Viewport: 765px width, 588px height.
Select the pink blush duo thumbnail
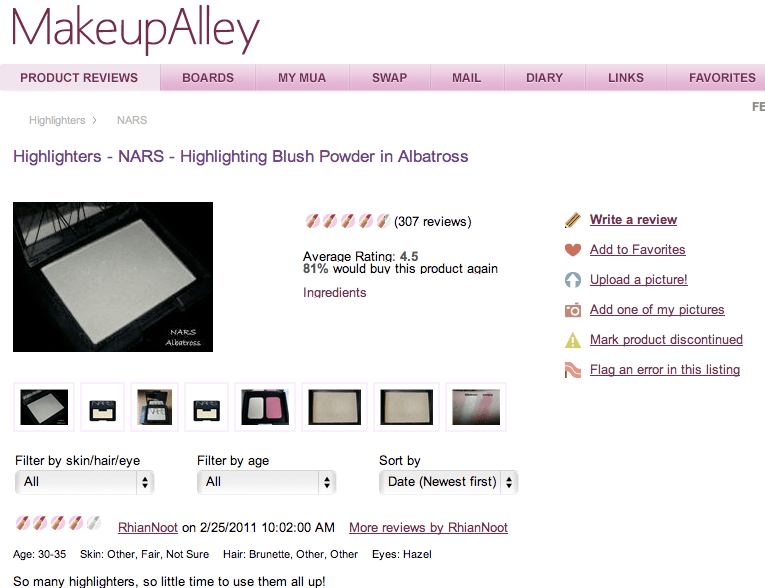click(x=265, y=407)
